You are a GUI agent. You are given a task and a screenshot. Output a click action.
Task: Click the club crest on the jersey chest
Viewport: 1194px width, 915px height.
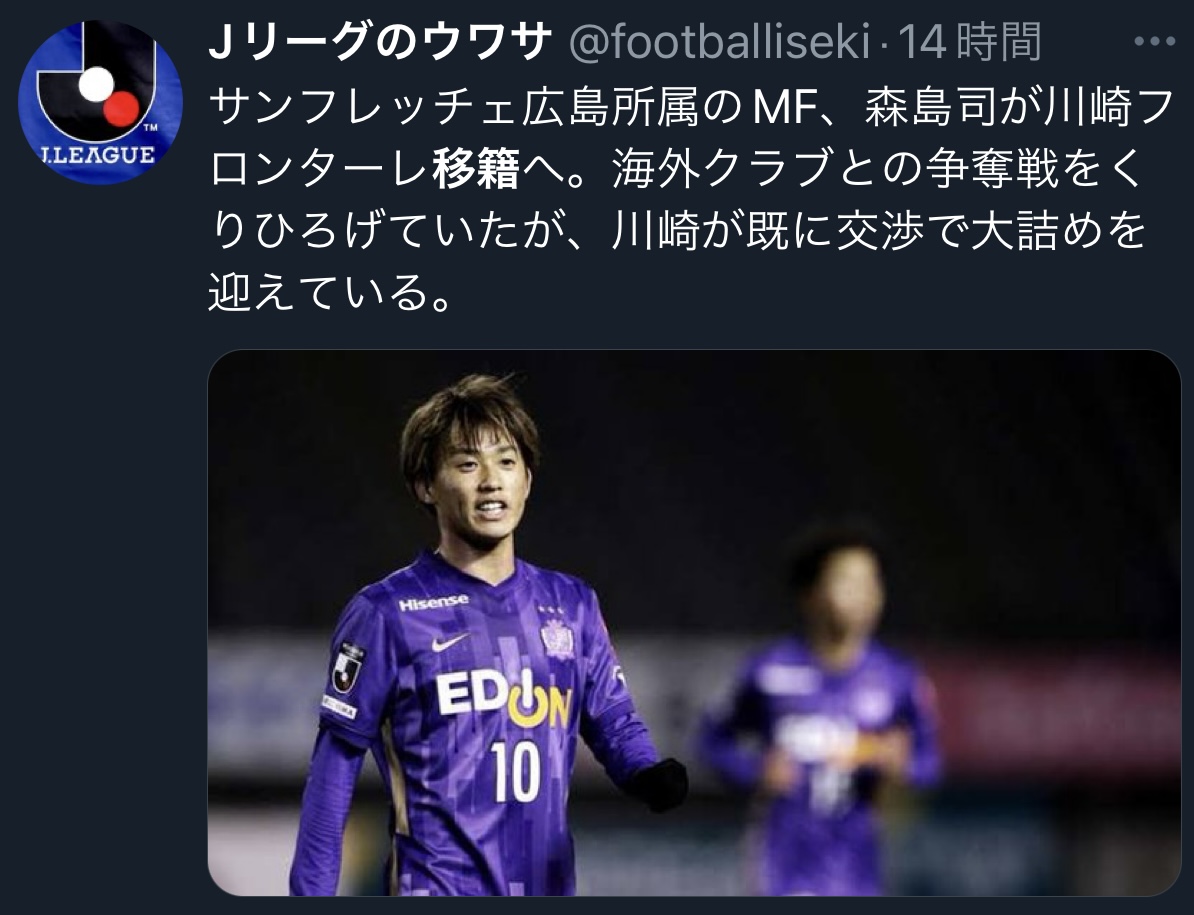[557, 638]
